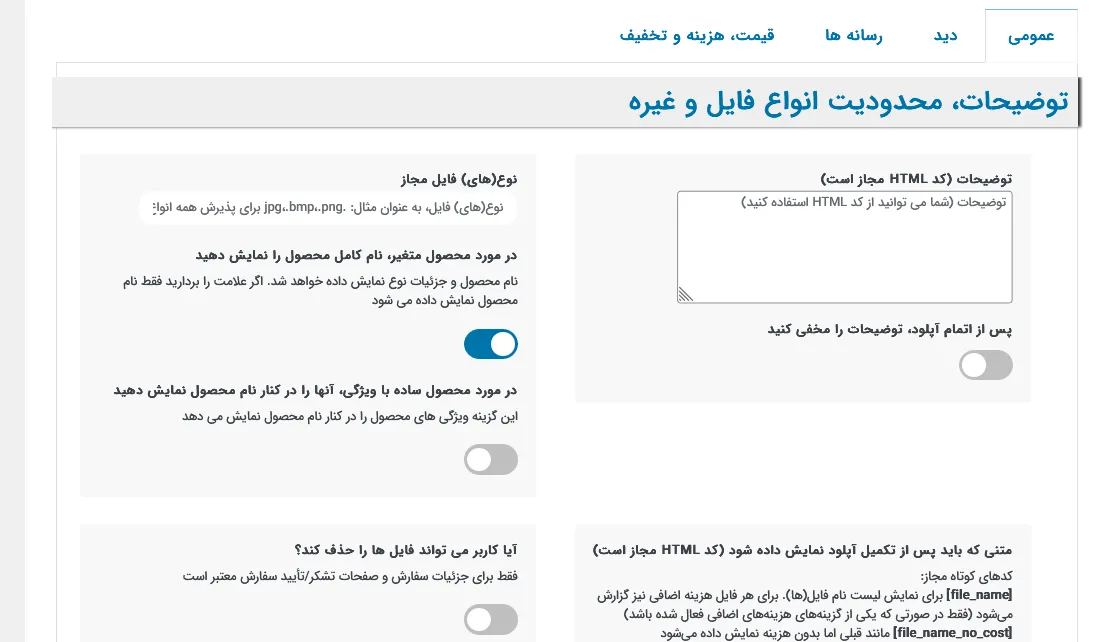Click label آیا کاربر می تواند فایل ها را حذف کند؟
This screenshot has height=642, width=1105.
[x=406, y=550]
